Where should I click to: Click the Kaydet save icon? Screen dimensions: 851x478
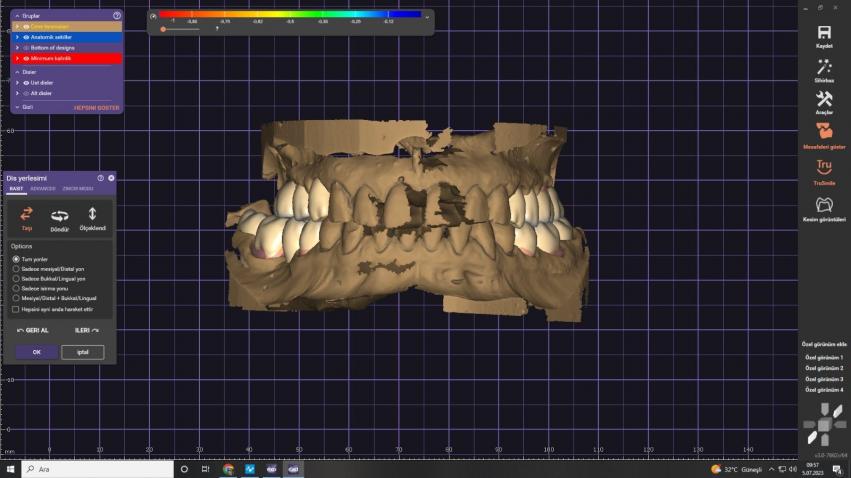824,33
